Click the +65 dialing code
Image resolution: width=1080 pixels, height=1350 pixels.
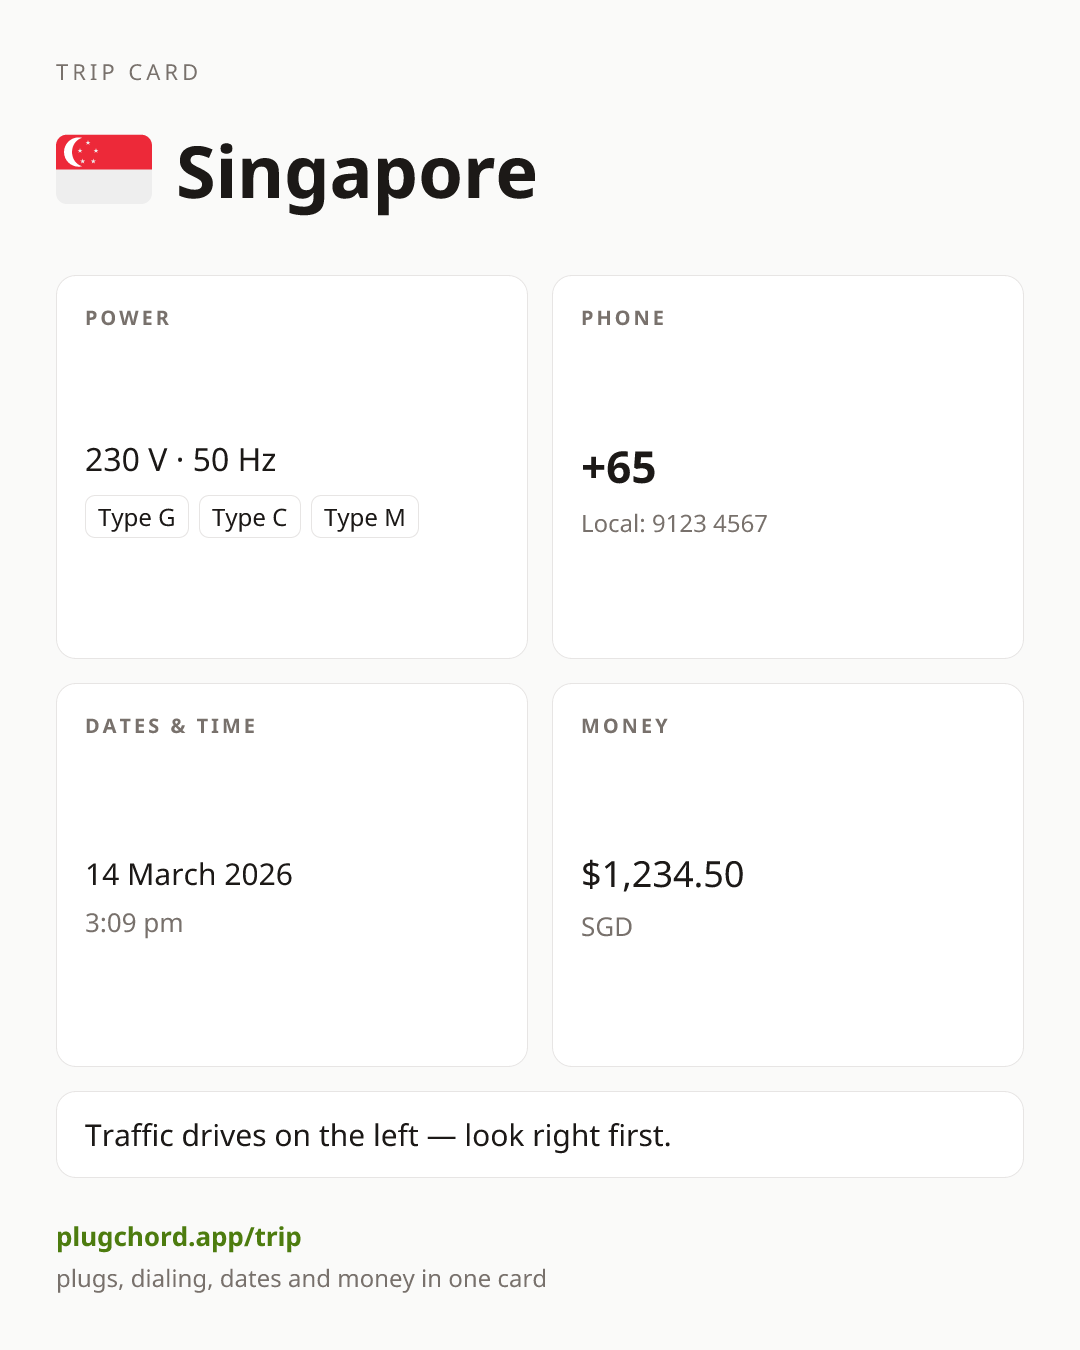(619, 467)
